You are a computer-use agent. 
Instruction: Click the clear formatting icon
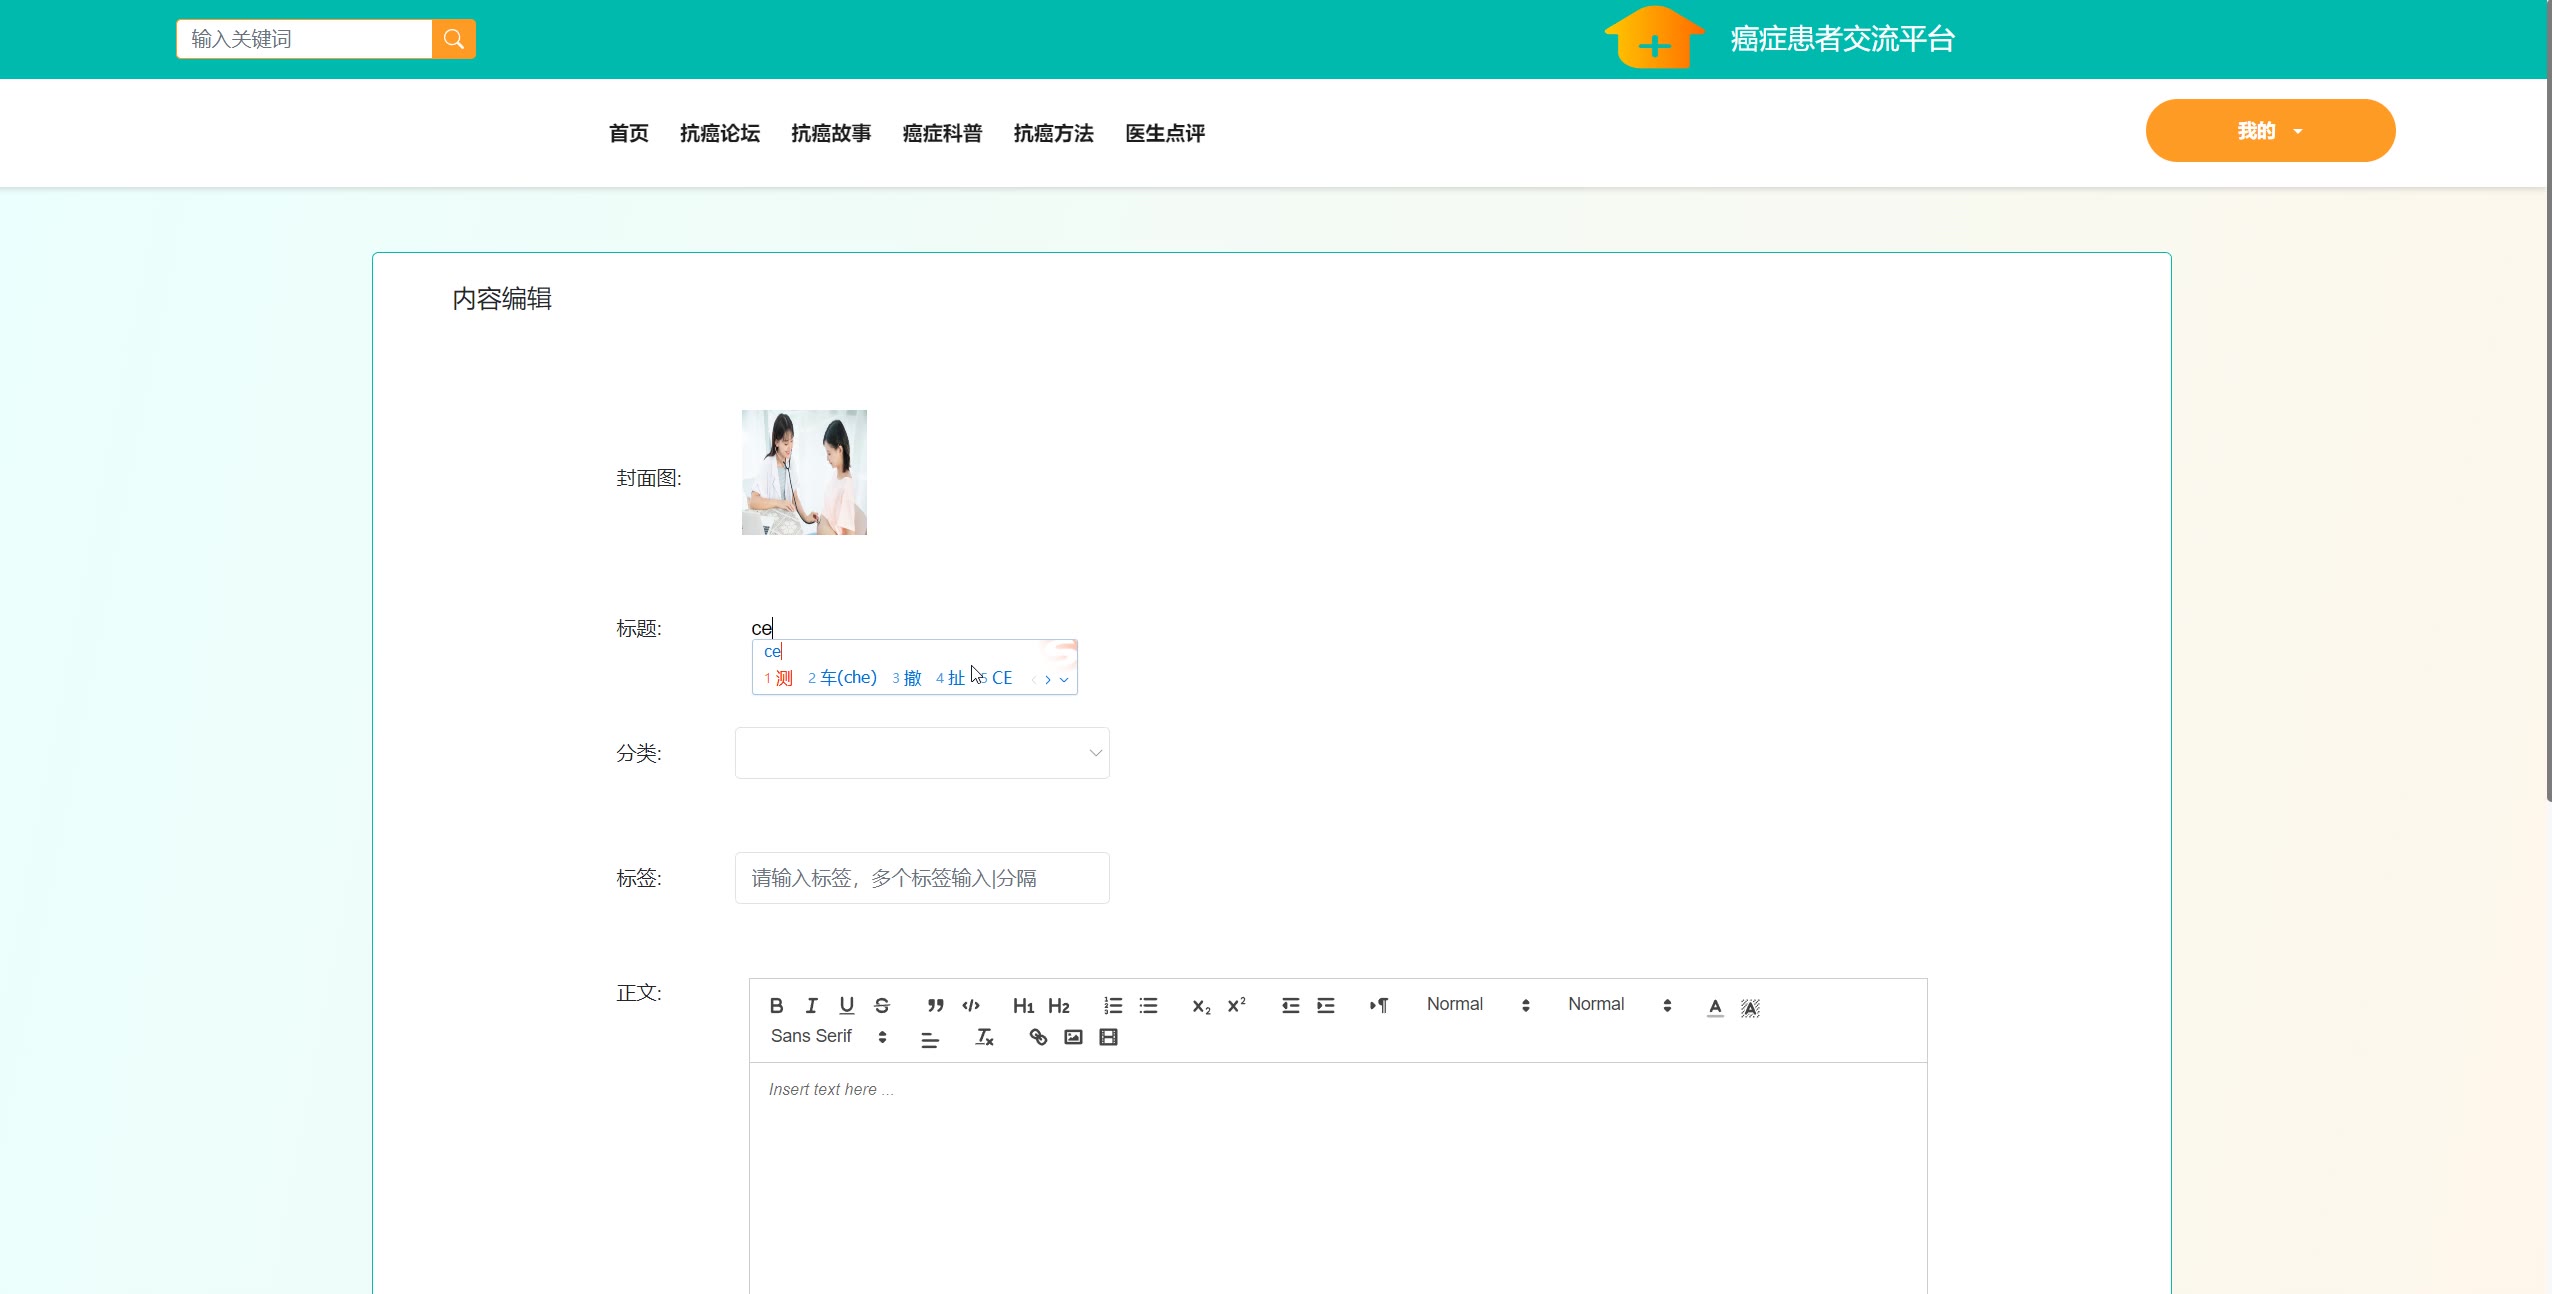tap(984, 1037)
